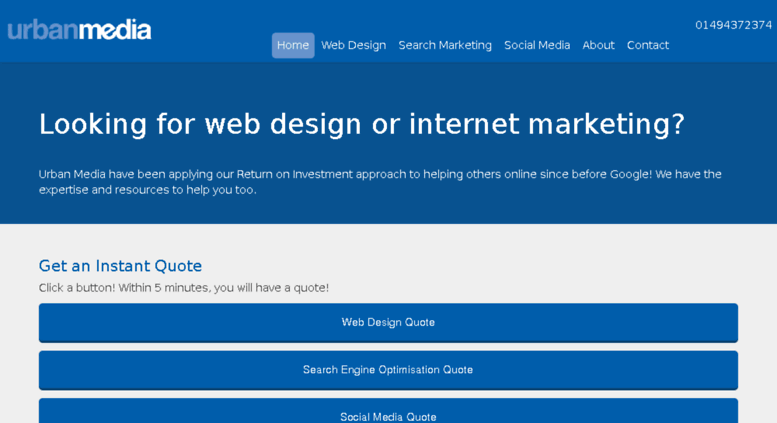This screenshot has width=777, height=423.
Task: Go to Search Marketing page
Action: [x=445, y=45]
